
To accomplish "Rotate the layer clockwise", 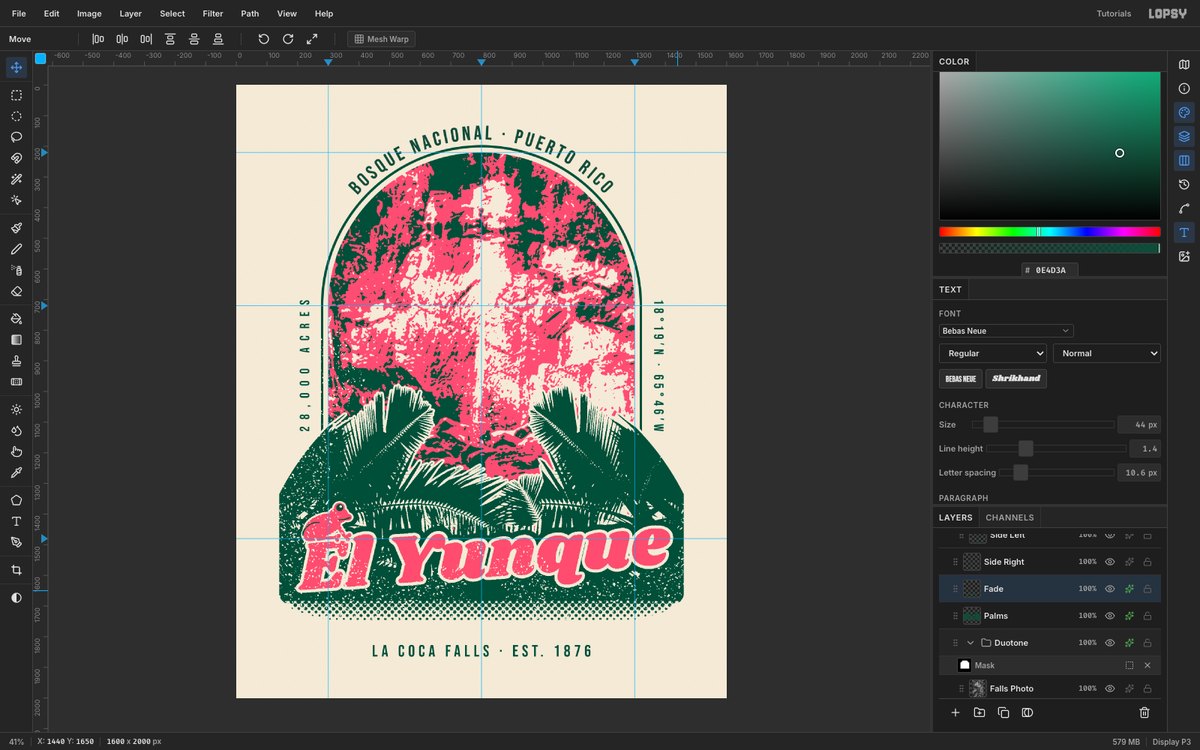I will point(288,39).
